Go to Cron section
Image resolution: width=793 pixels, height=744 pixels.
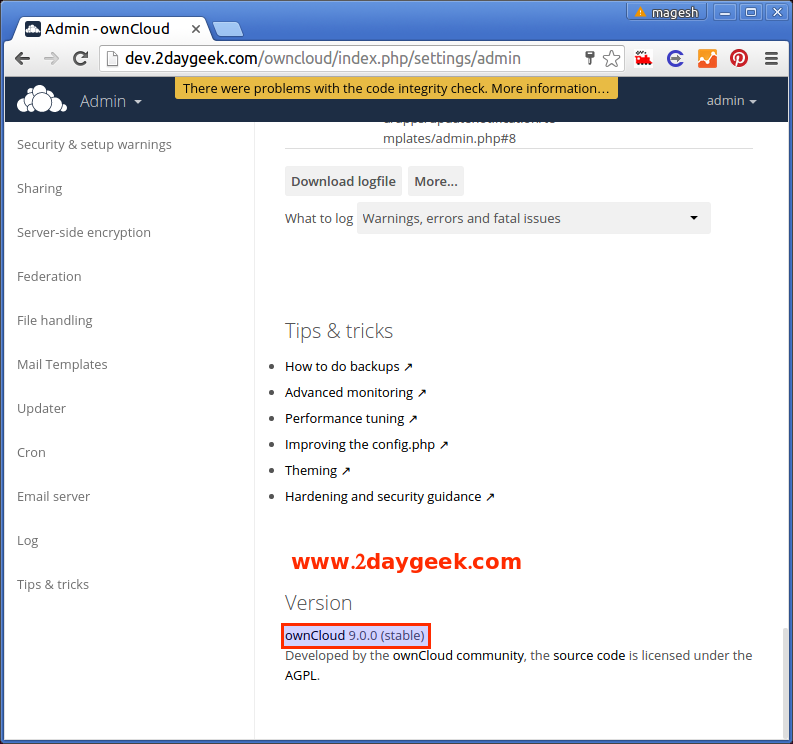(x=31, y=453)
